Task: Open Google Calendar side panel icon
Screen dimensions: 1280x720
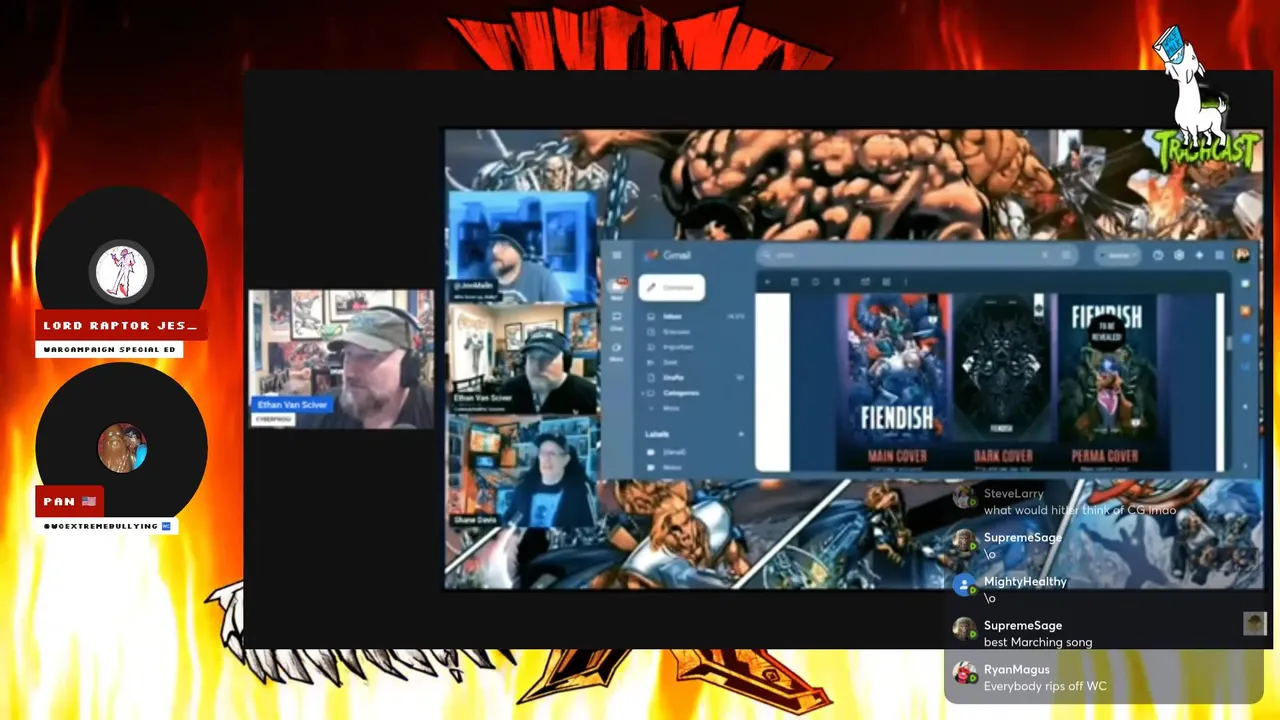Action: pyautogui.click(x=1245, y=283)
